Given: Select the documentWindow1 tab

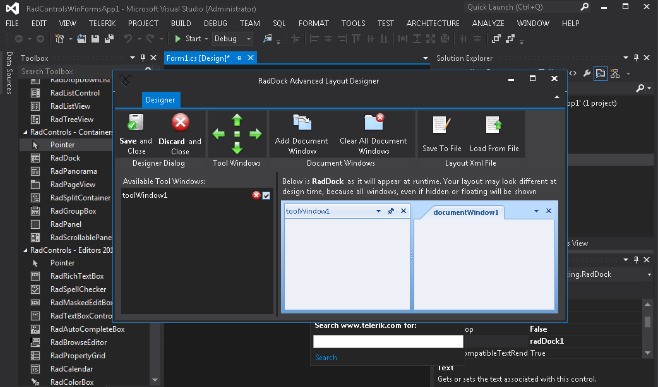Looking at the screenshot, I should click(x=465, y=212).
